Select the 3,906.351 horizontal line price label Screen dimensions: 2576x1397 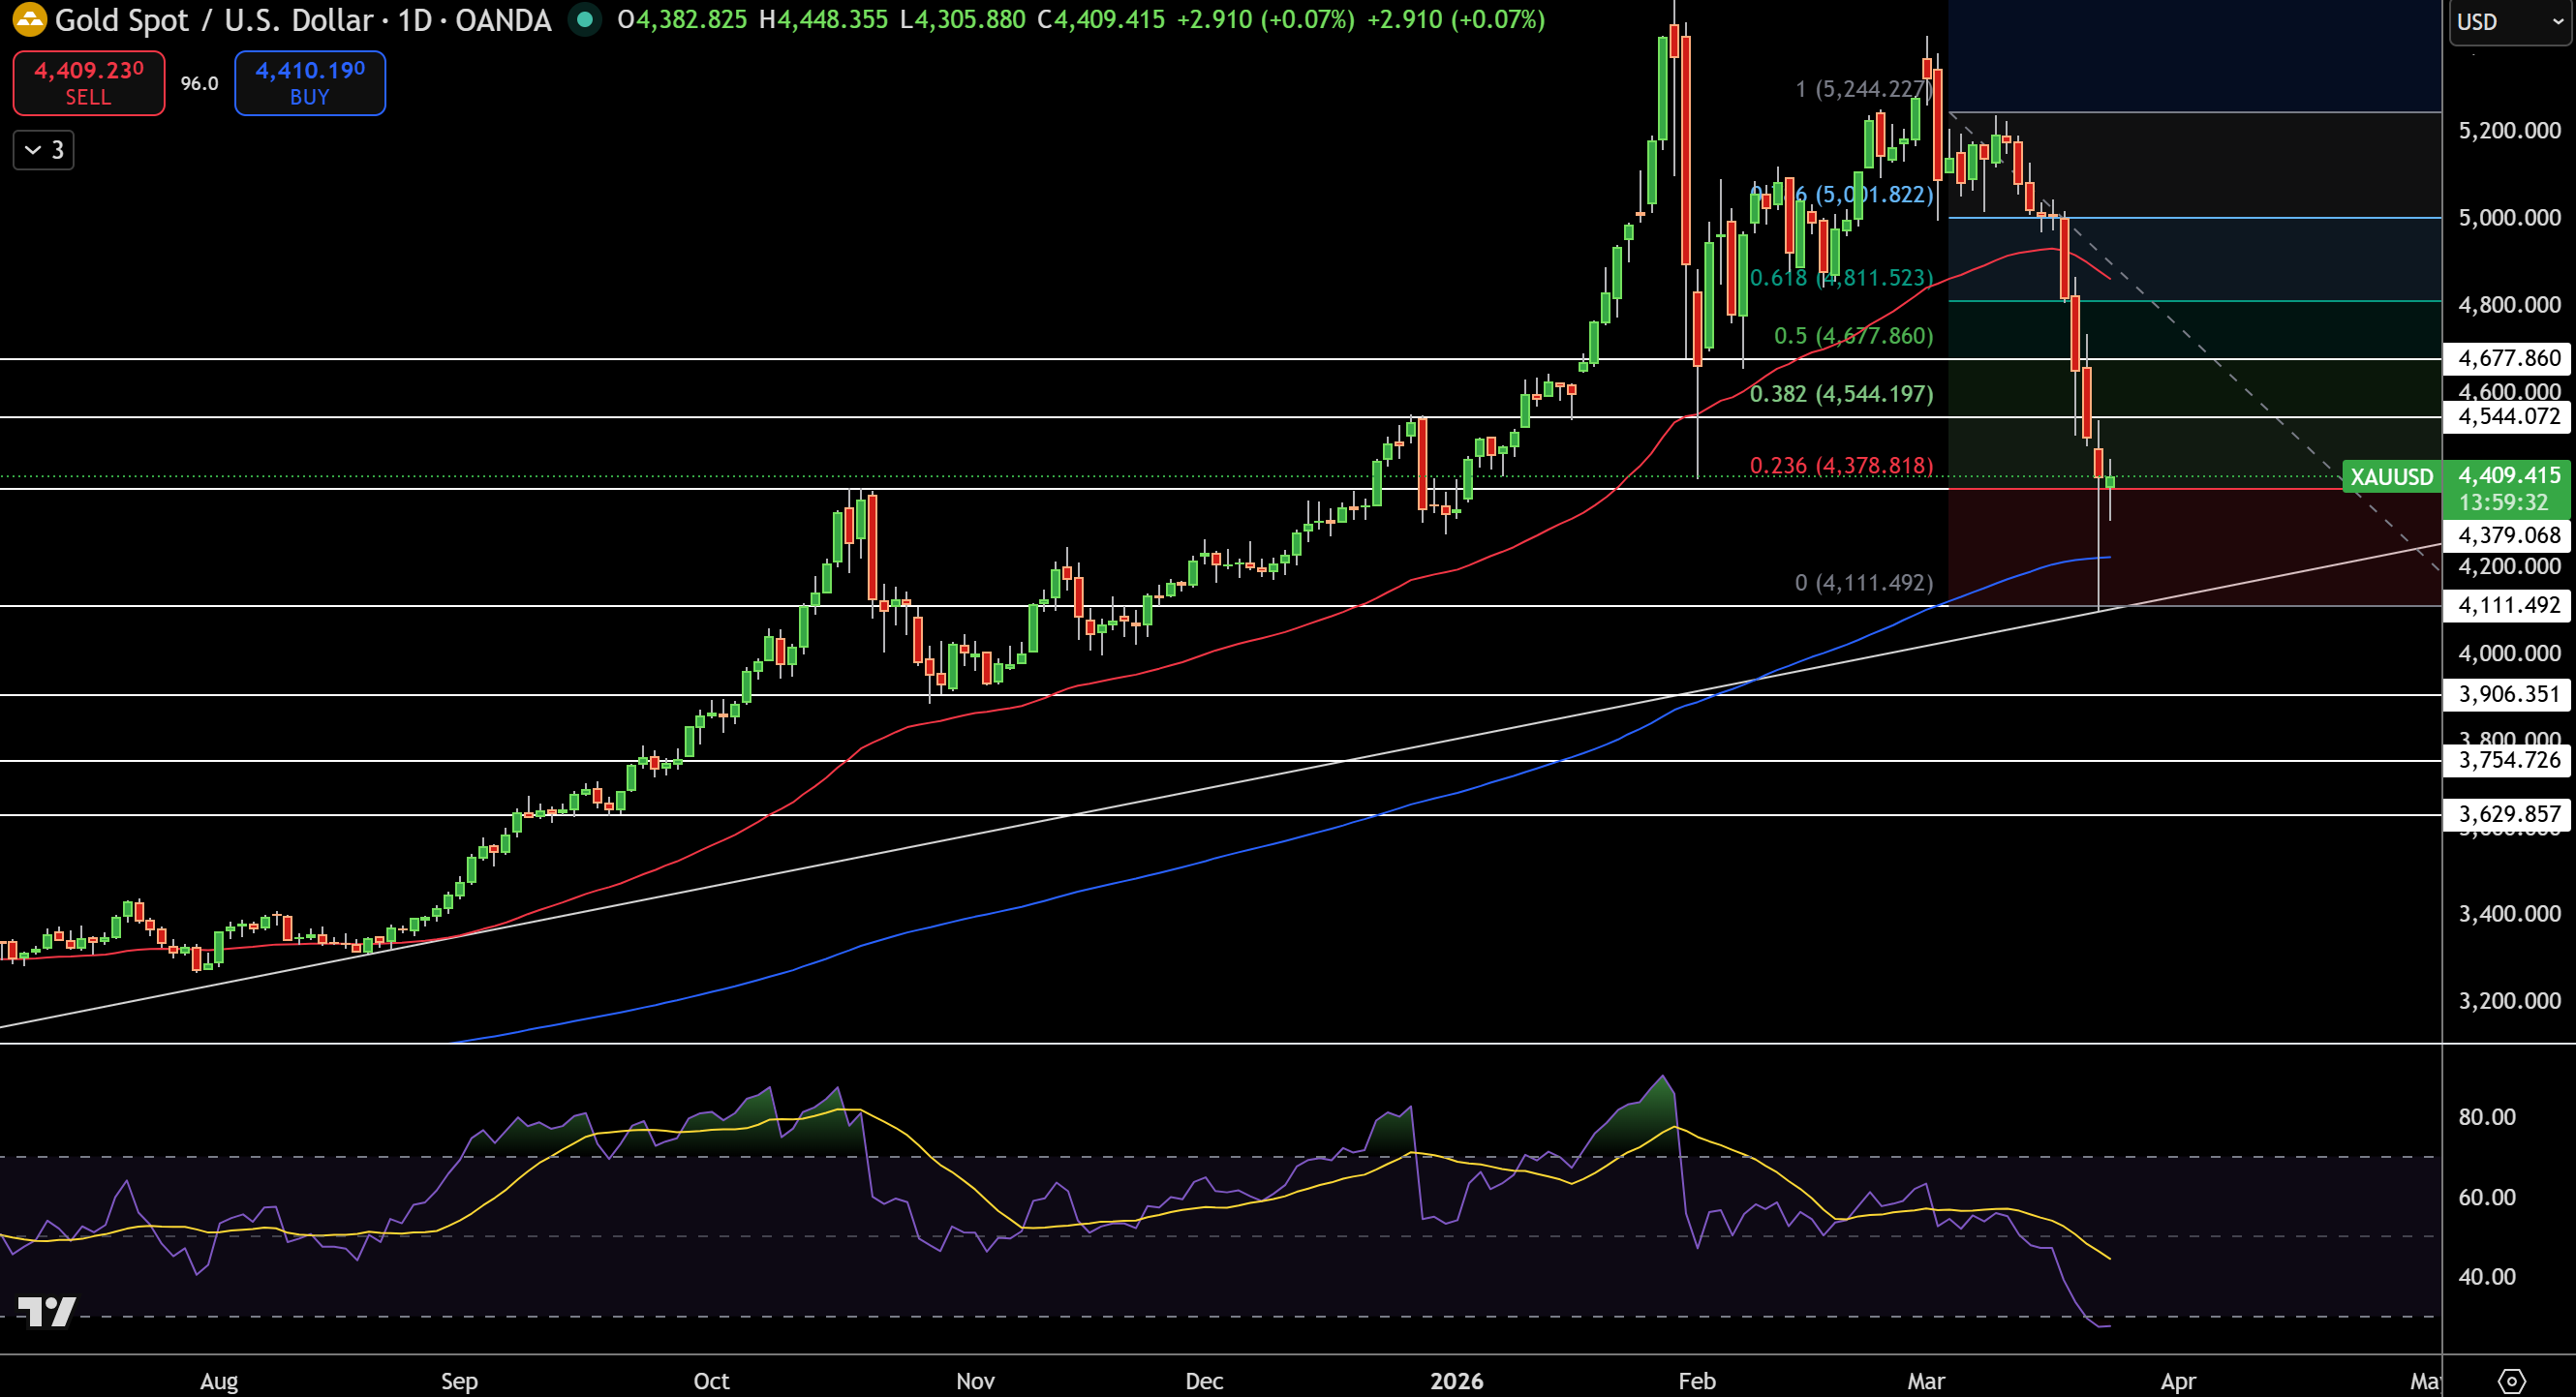tap(2508, 694)
